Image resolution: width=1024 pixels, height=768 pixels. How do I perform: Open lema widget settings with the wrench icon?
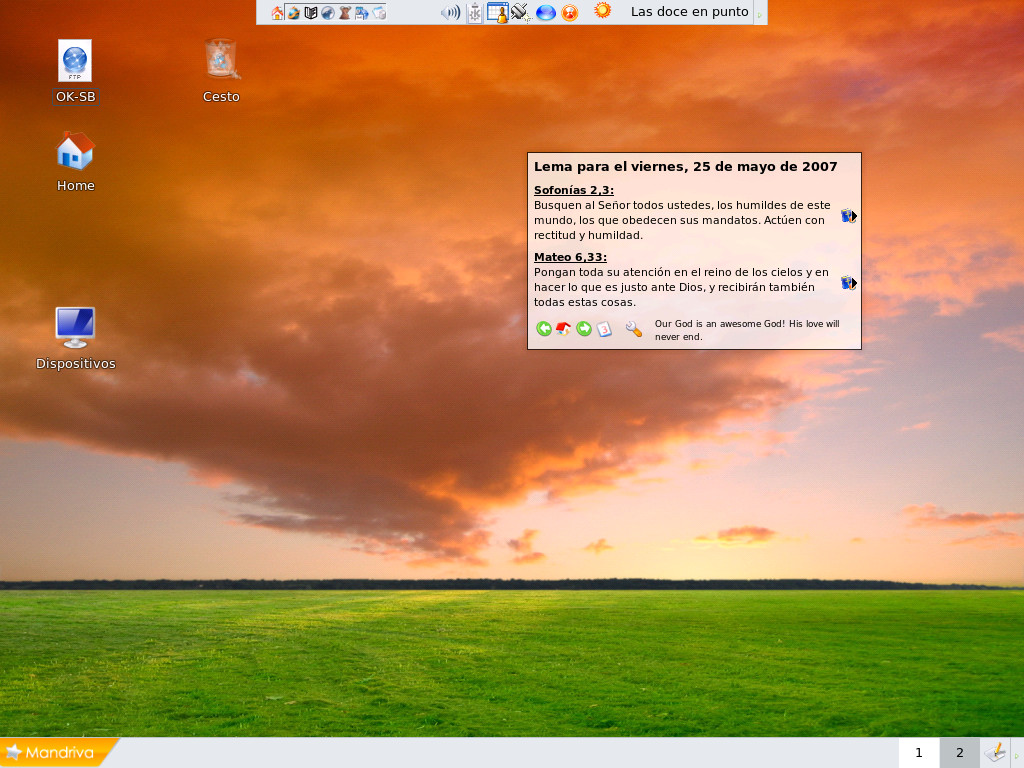tap(633, 328)
